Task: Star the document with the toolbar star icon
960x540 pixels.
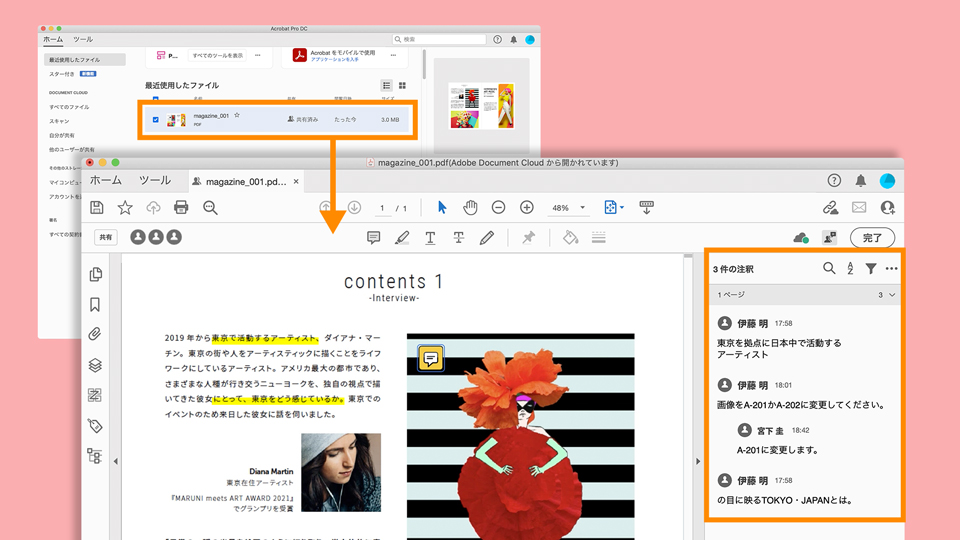Action: [x=125, y=208]
